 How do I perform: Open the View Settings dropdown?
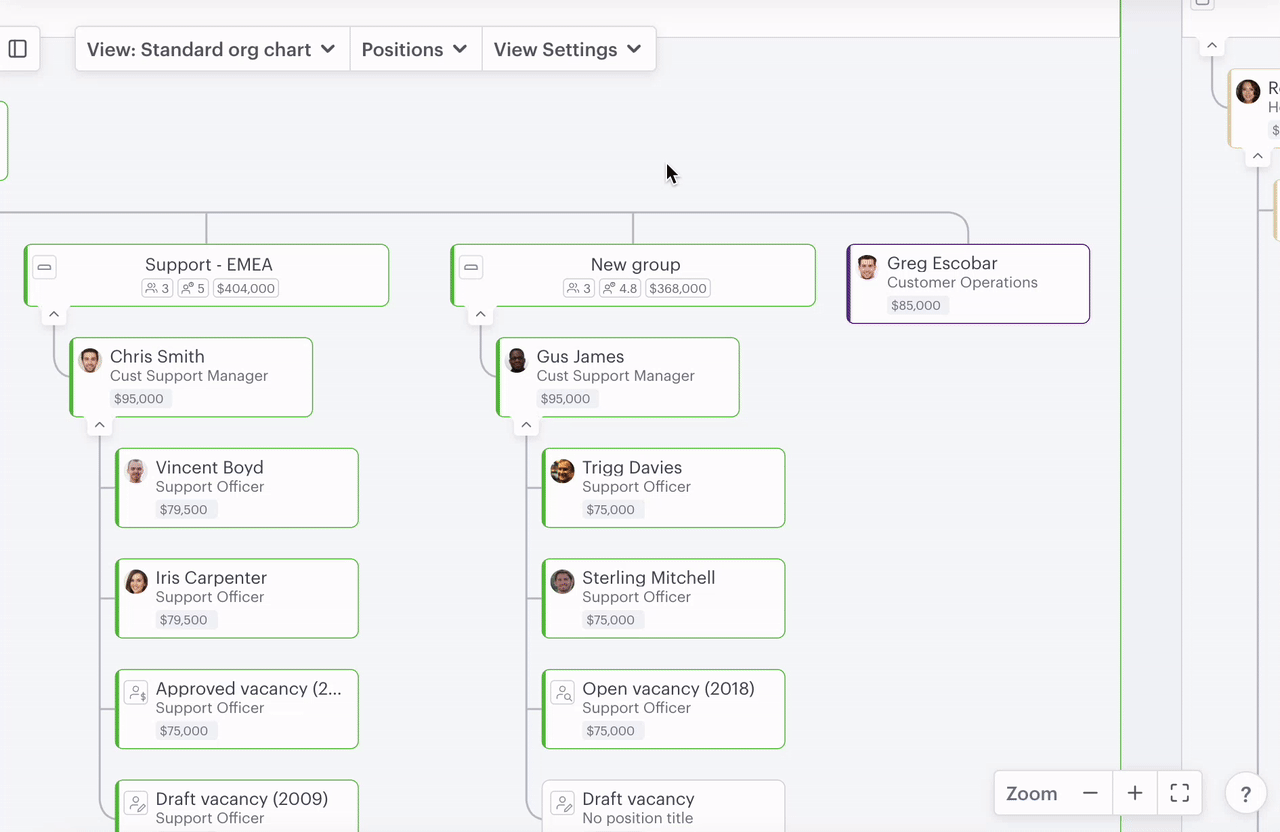[568, 48]
